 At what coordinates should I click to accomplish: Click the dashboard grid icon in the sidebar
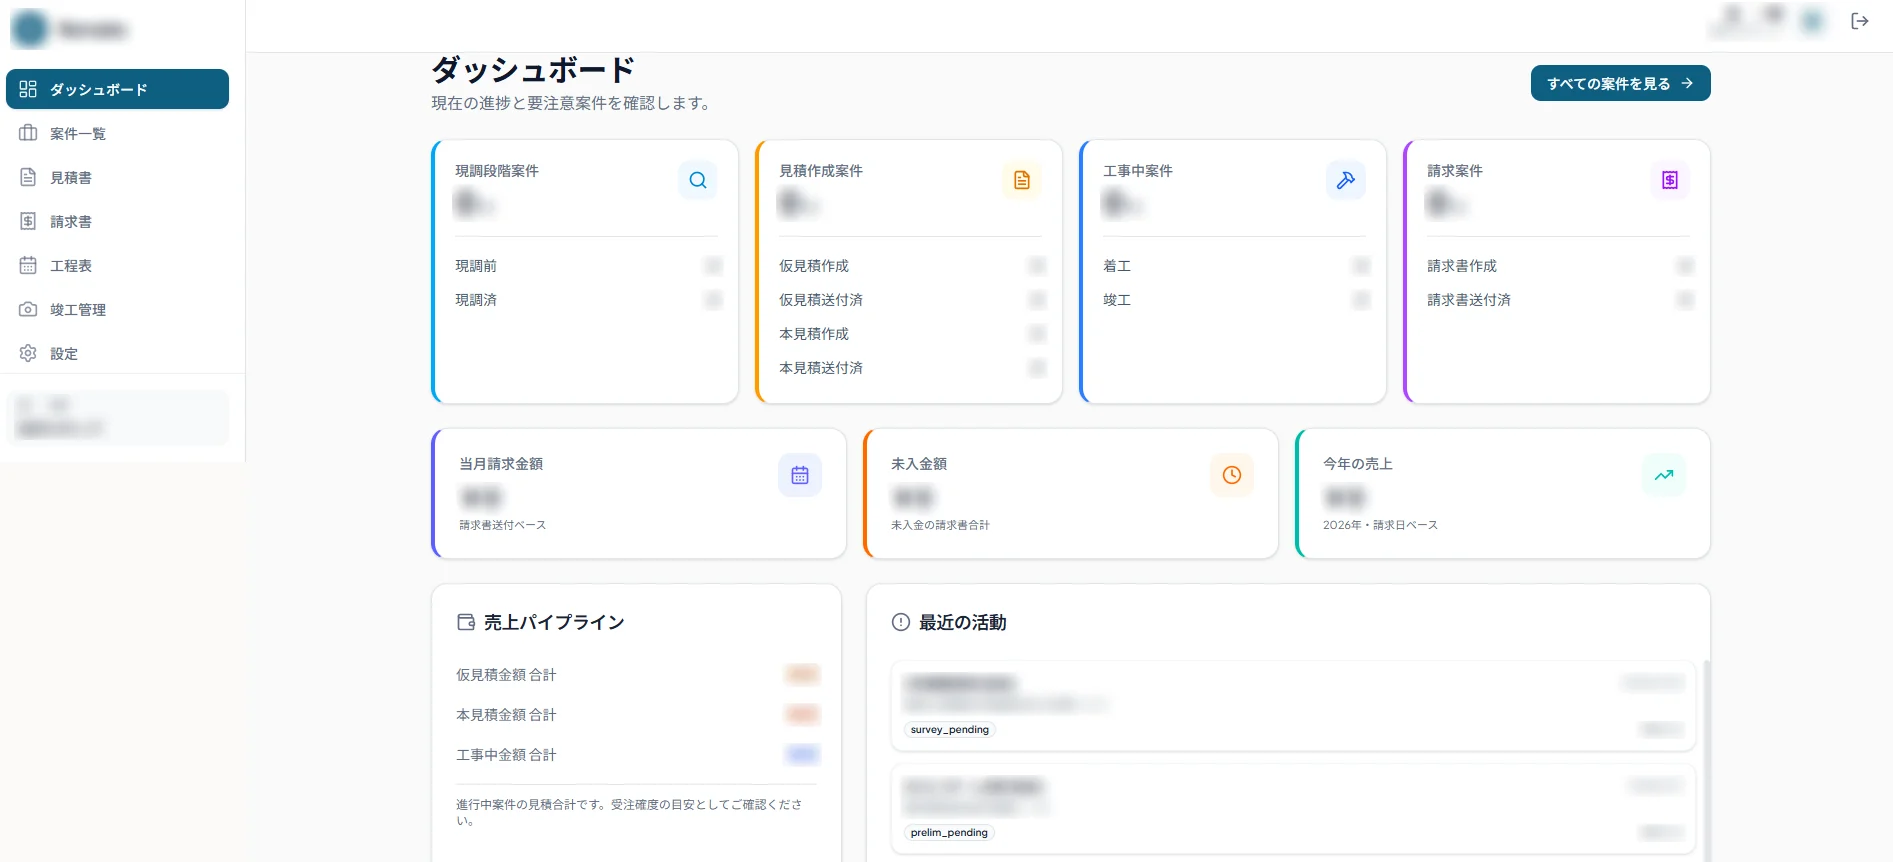[x=28, y=89]
